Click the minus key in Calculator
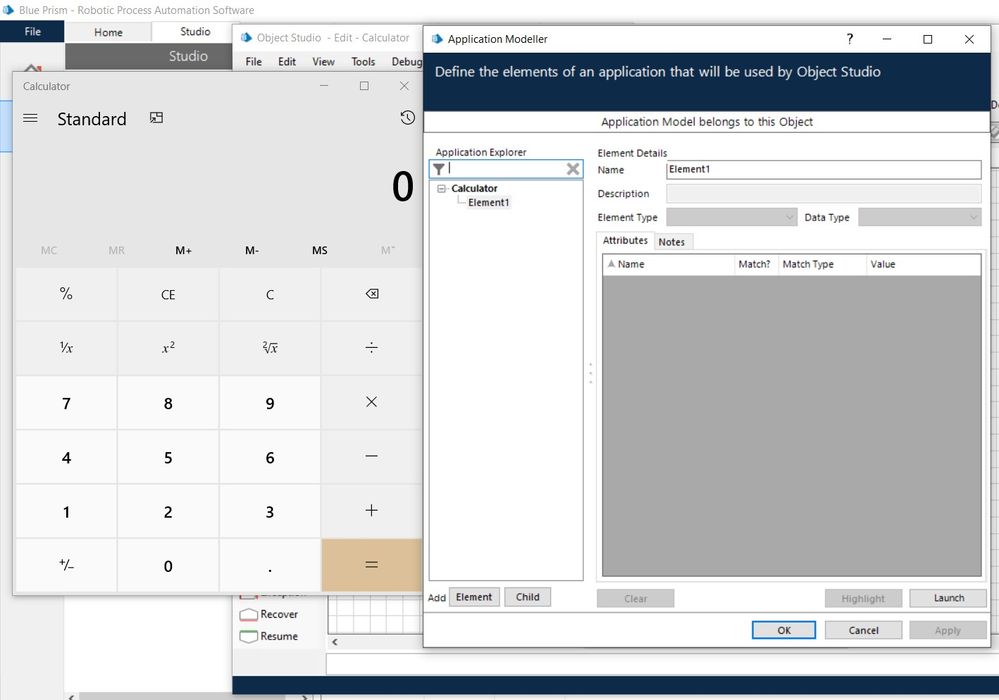Viewport: 999px width, 700px height. point(371,456)
